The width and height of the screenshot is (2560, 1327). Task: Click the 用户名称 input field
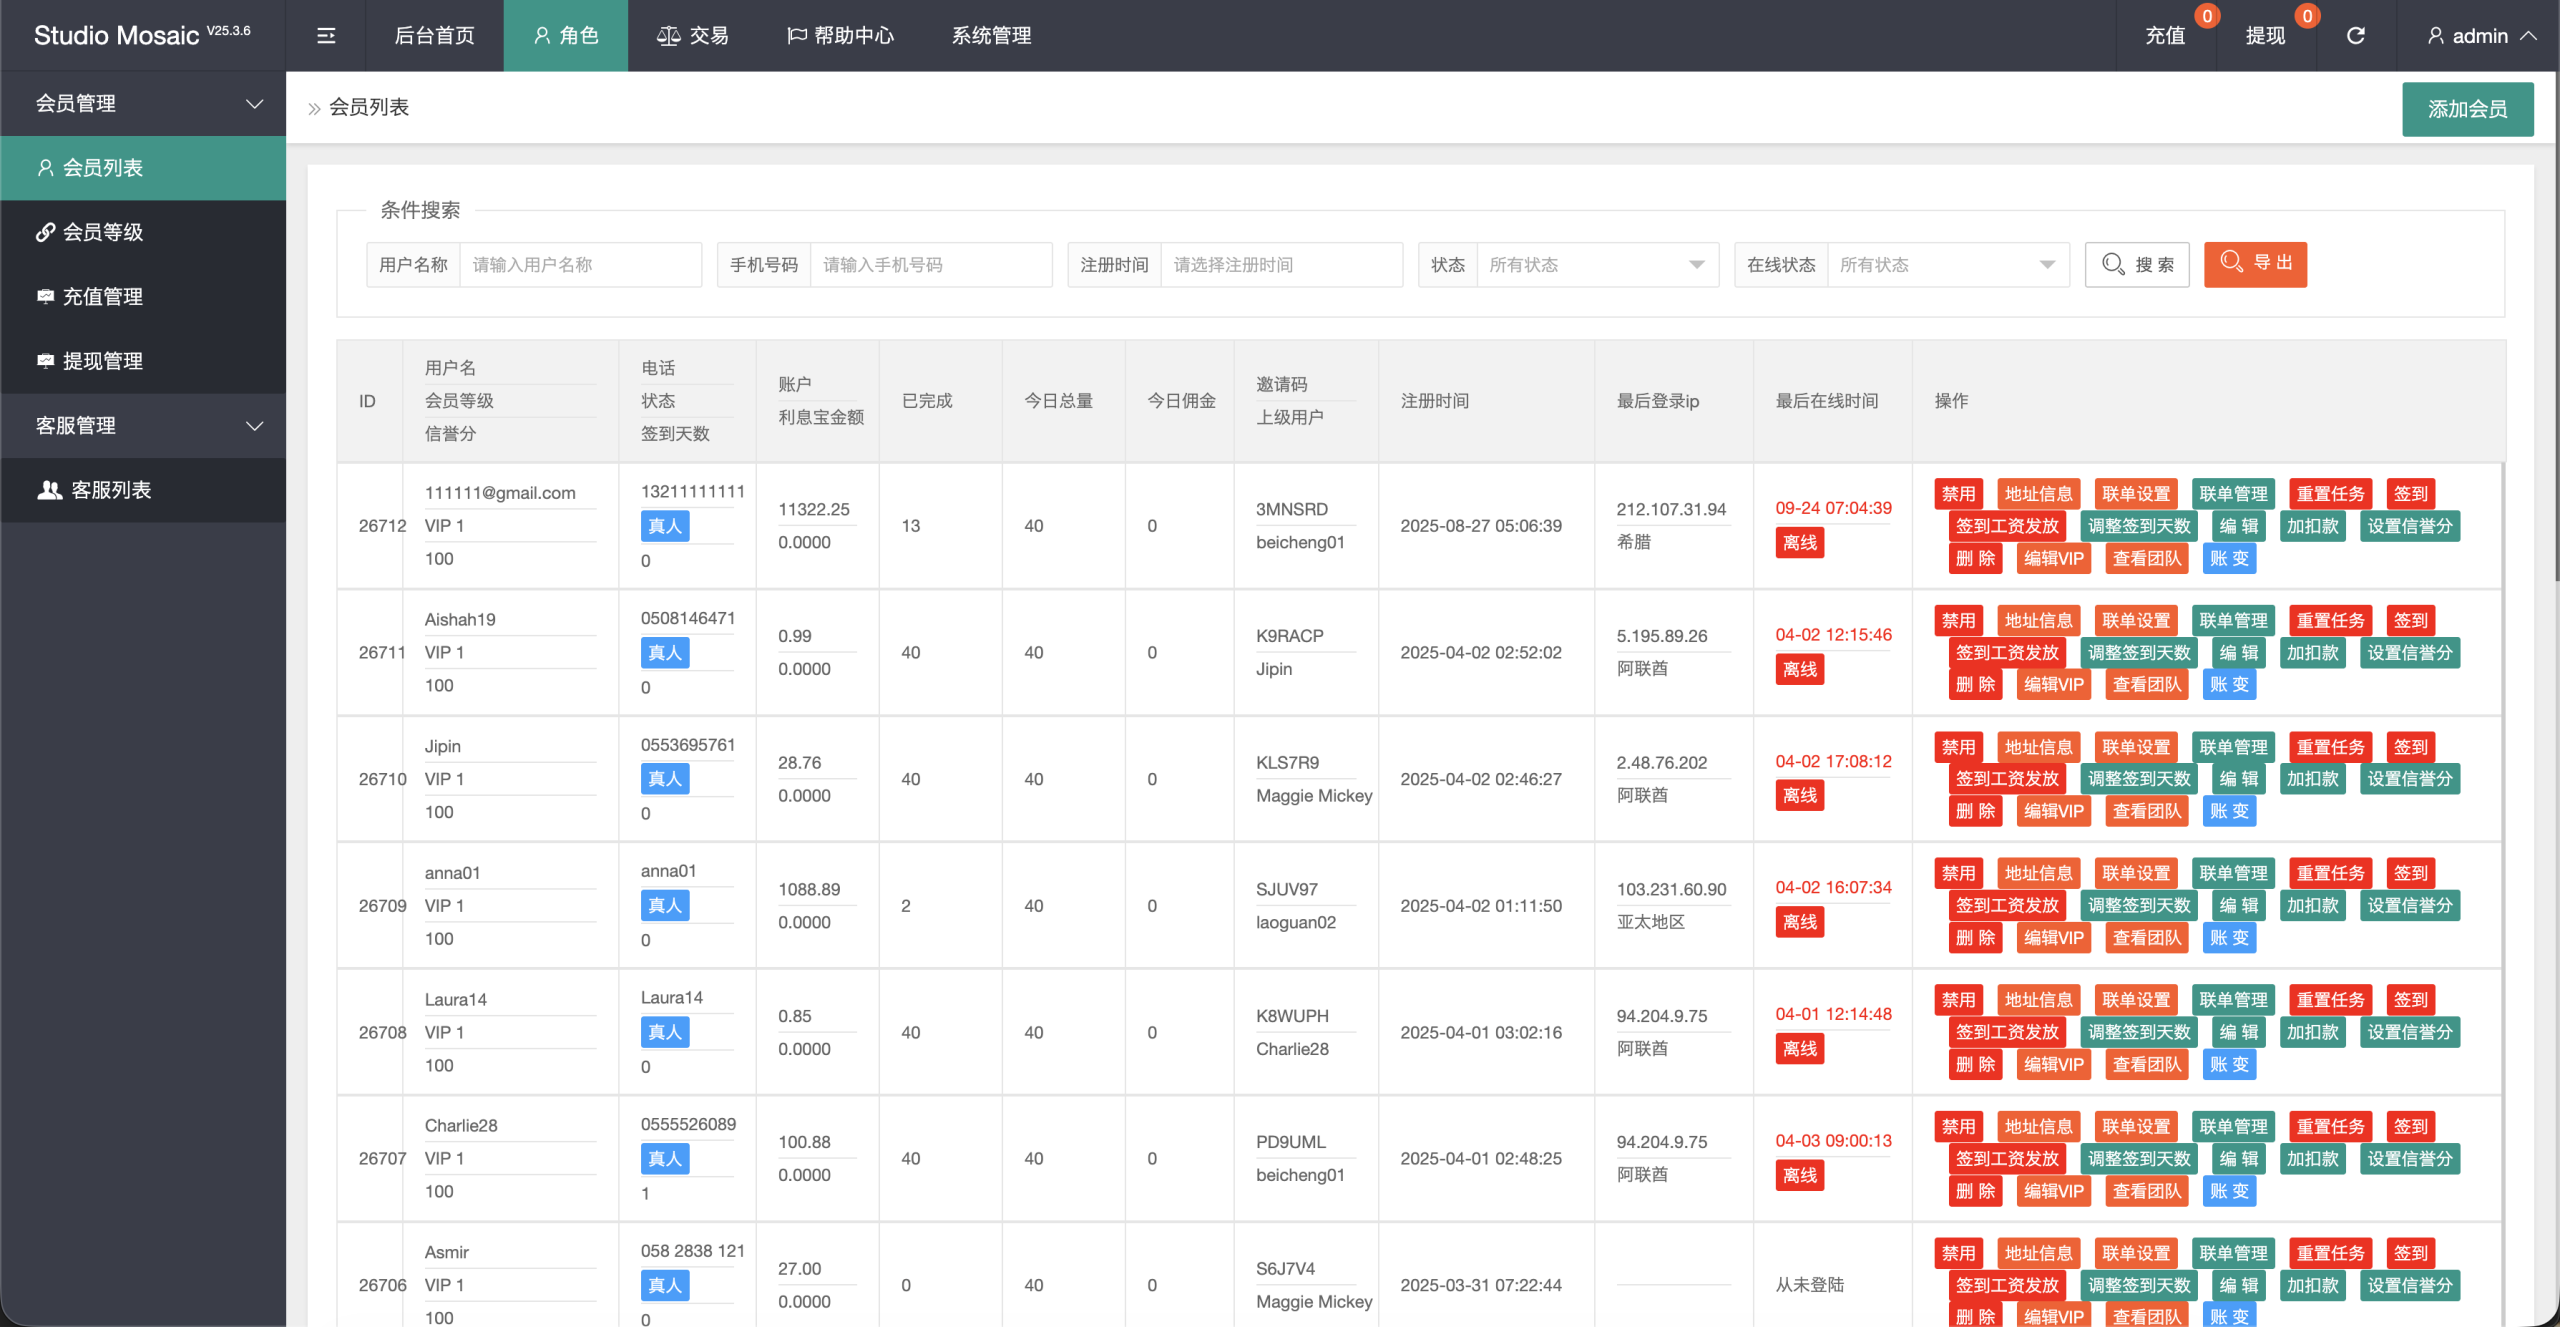click(580, 265)
